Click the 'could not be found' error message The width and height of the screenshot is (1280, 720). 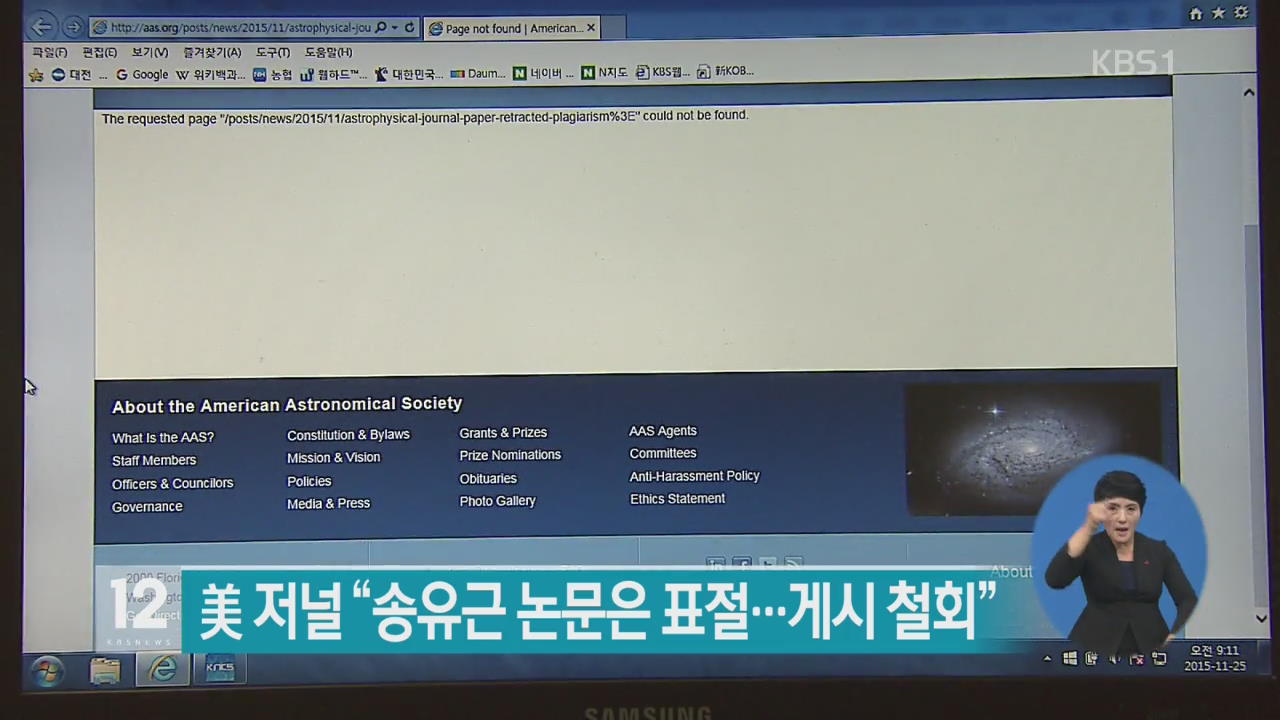pyautogui.click(x=425, y=117)
